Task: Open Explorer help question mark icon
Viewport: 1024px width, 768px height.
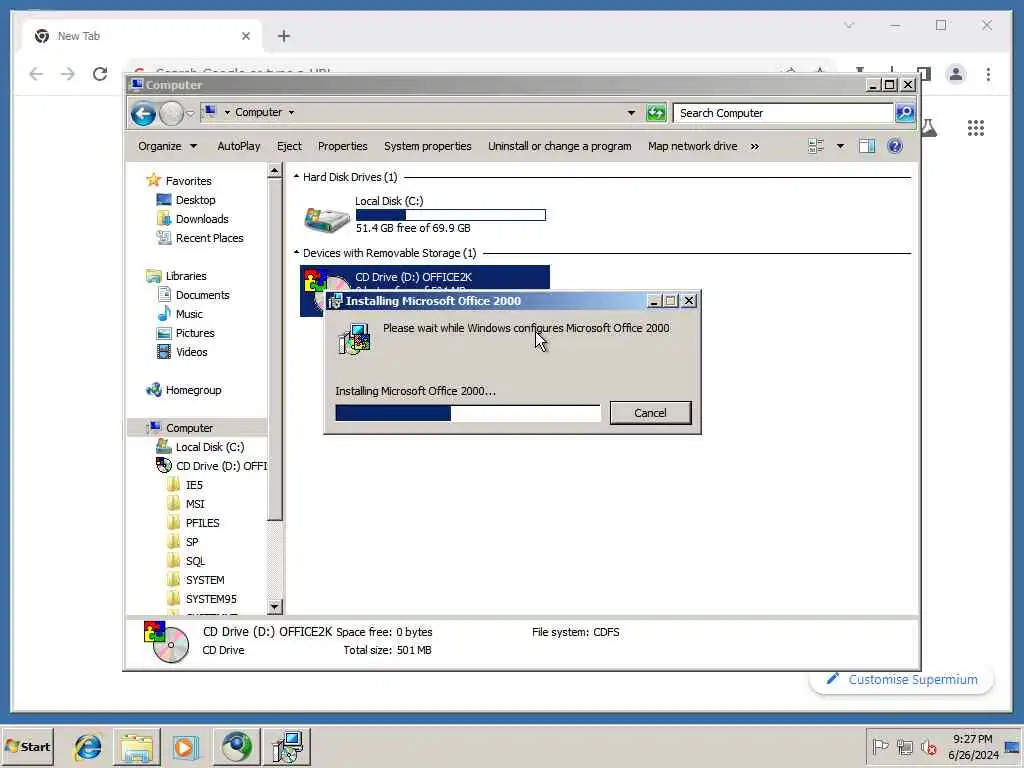Action: [895, 146]
